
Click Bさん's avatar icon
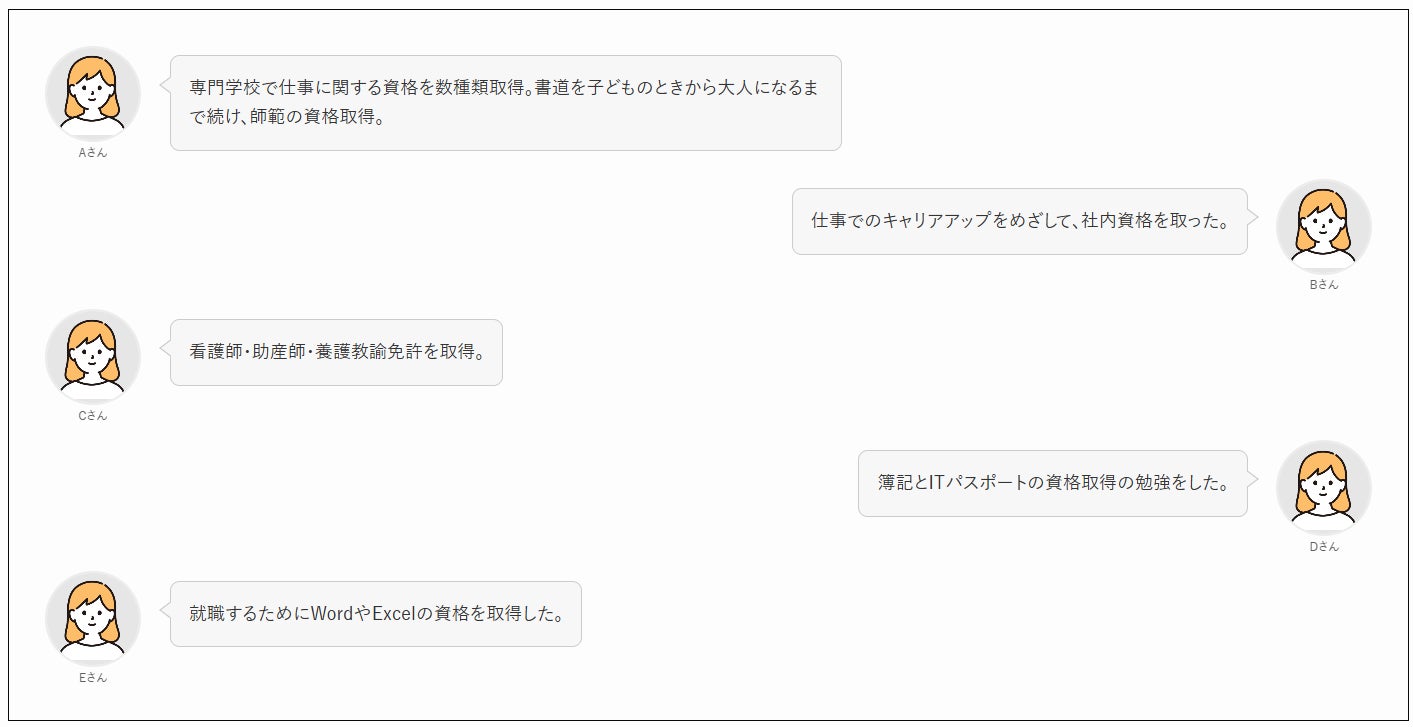pos(1323,225)
